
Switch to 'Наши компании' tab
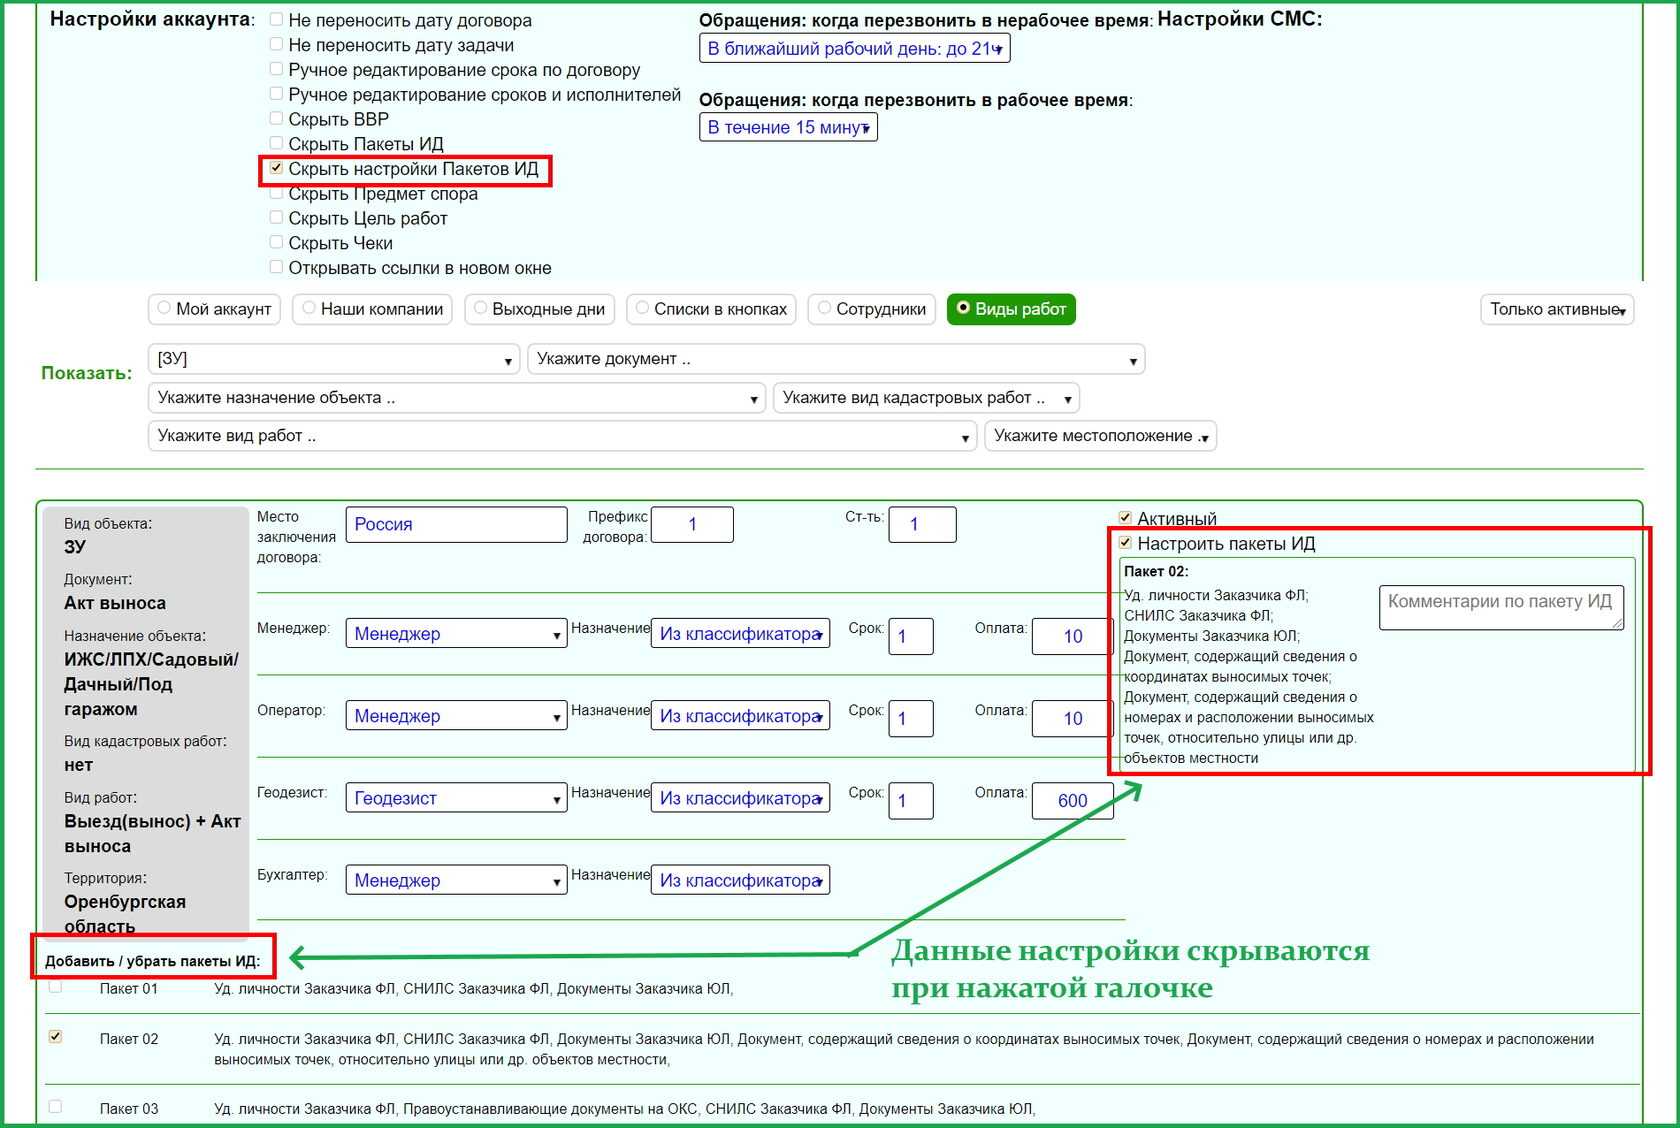pos(372,309)
